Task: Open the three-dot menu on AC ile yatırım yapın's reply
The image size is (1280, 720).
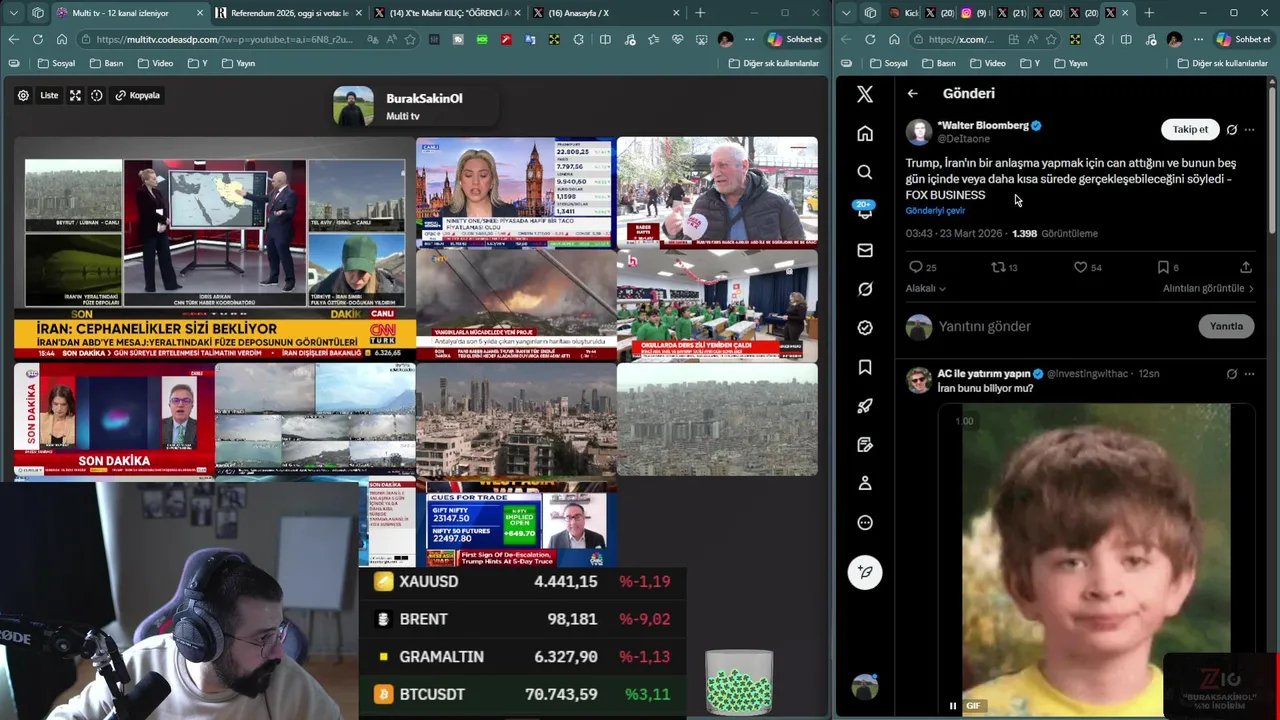Action: coord(1249,374)
